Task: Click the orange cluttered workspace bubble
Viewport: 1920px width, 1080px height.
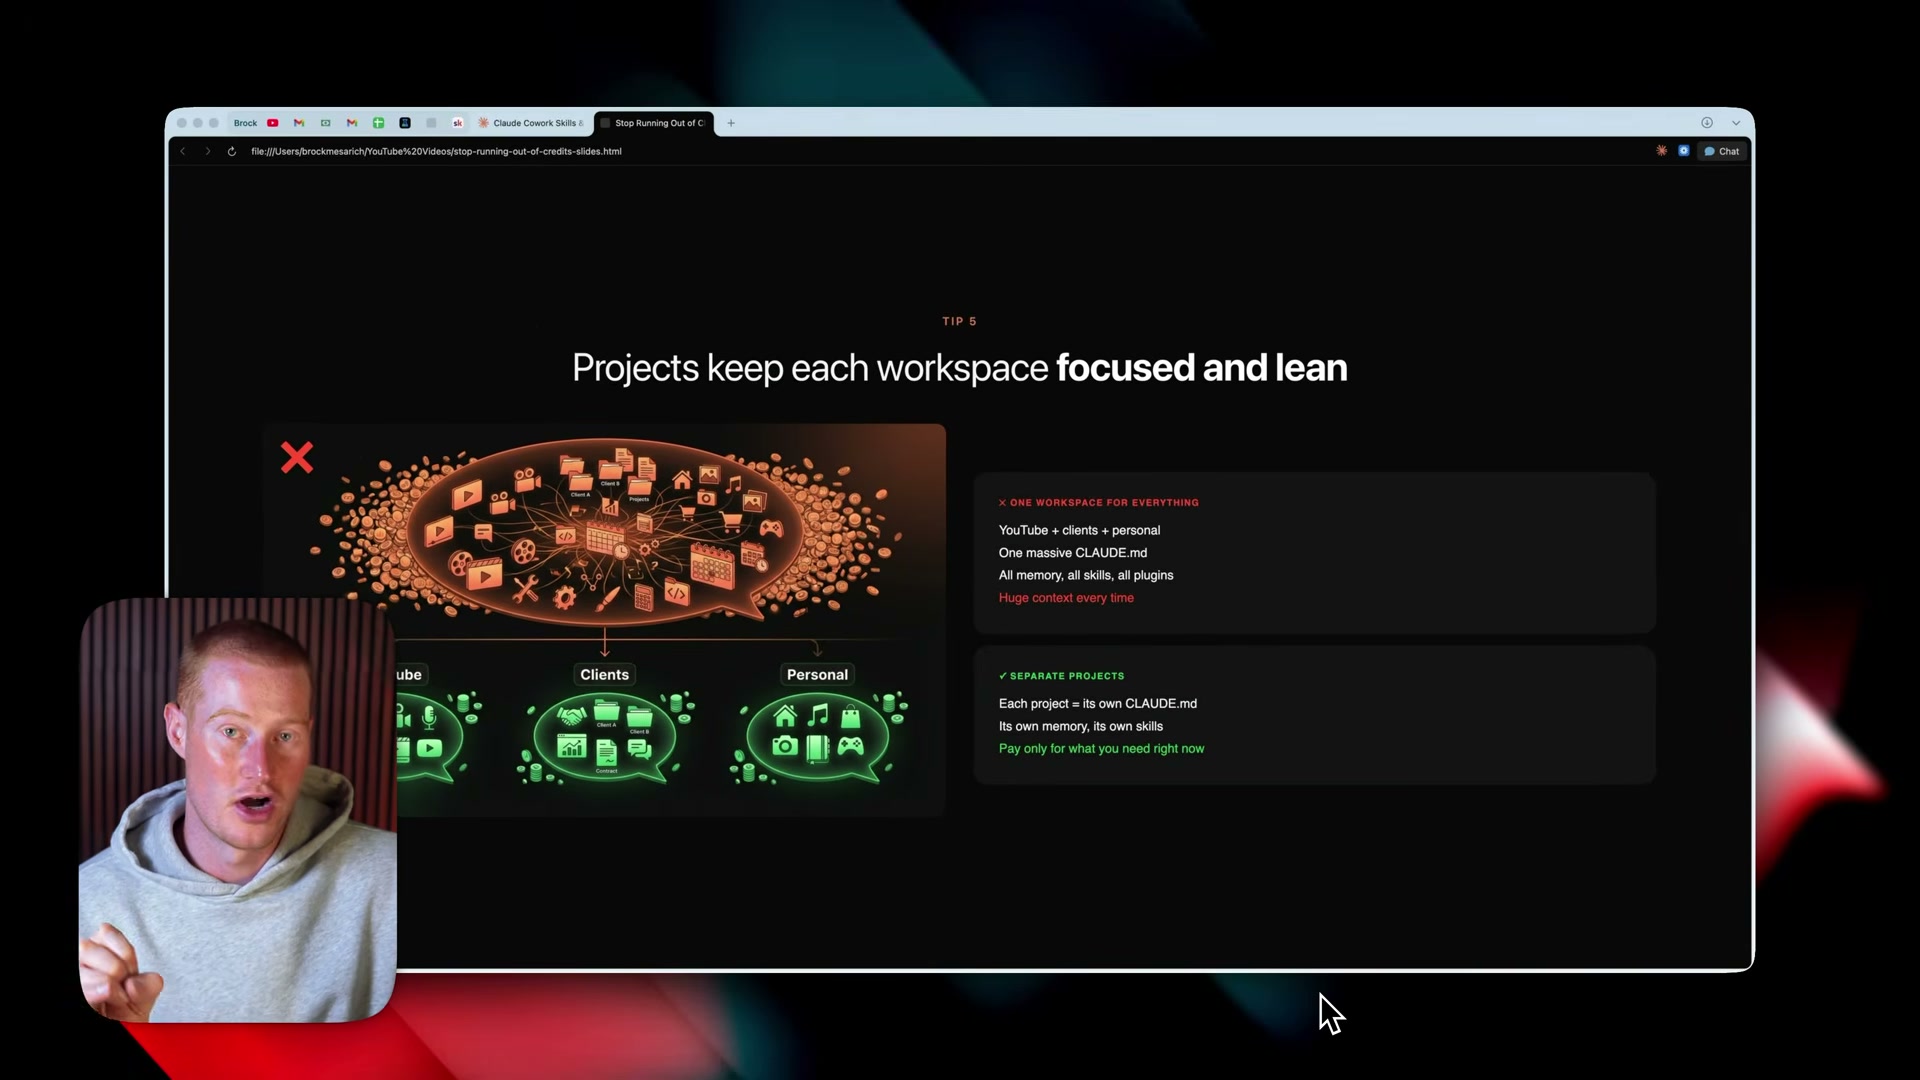Action: pyautogui.click(x=605, y=530)
